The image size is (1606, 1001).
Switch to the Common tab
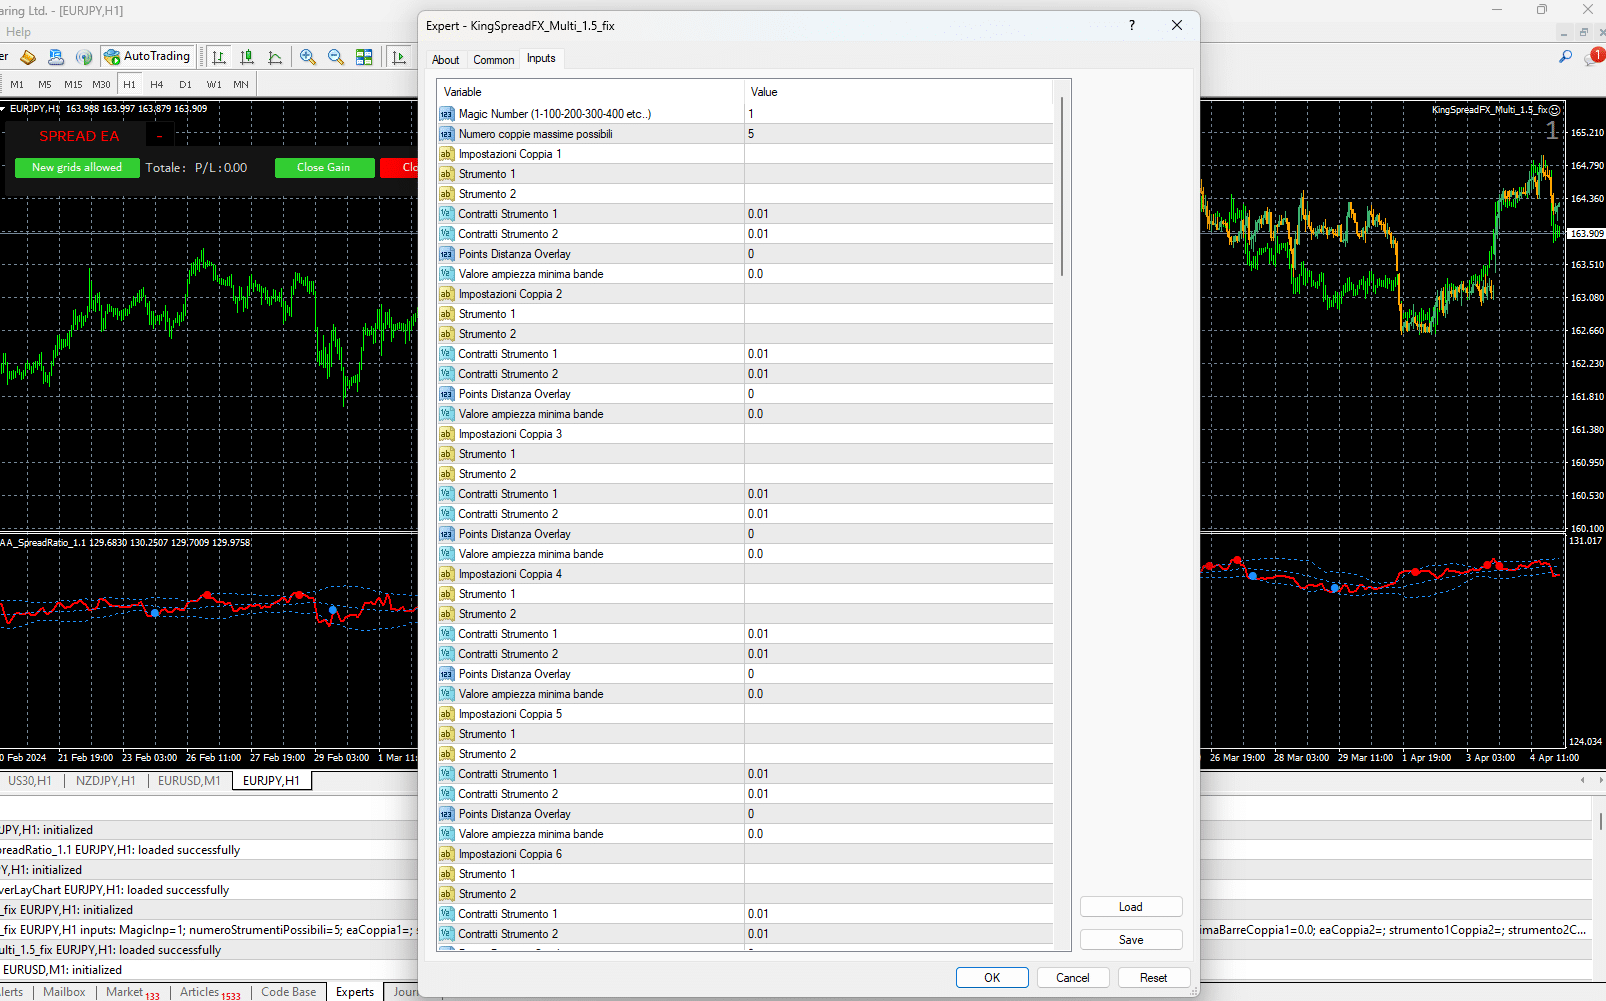[x=493, y=59]
